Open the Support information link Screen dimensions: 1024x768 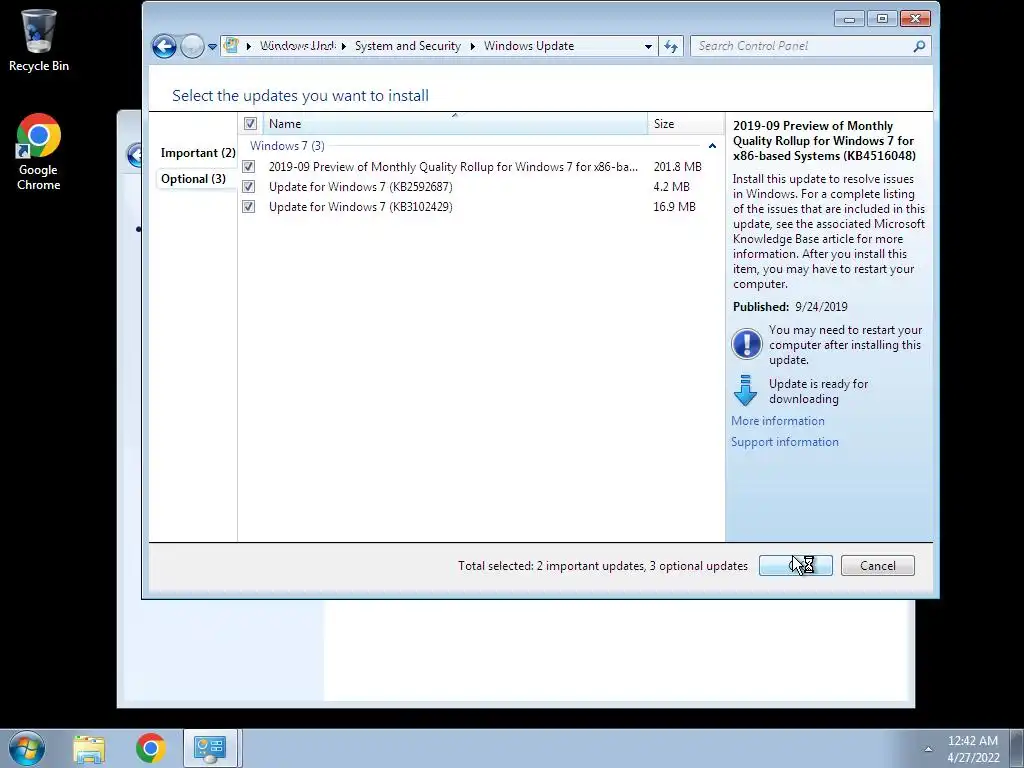click(784, 442)
